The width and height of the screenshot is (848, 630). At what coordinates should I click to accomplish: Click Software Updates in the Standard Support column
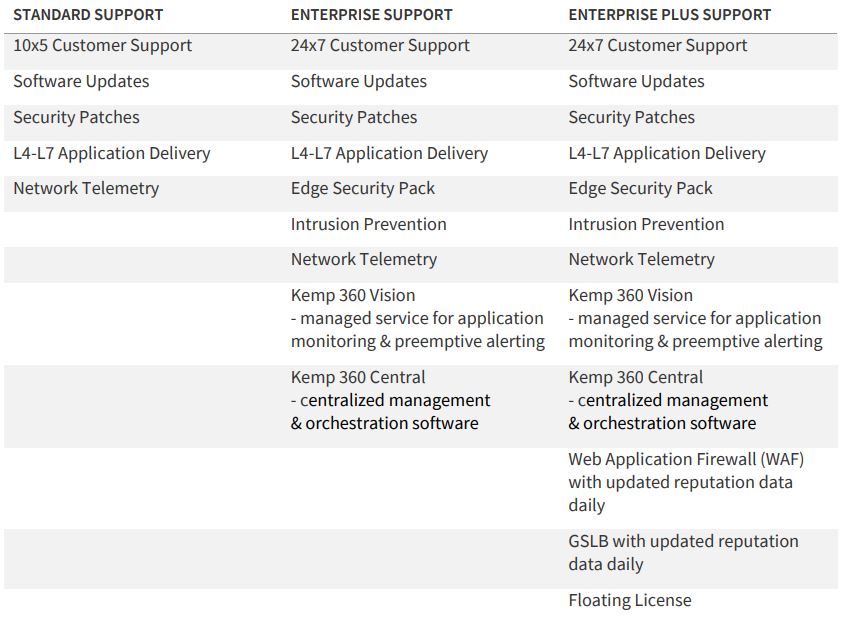81,82
